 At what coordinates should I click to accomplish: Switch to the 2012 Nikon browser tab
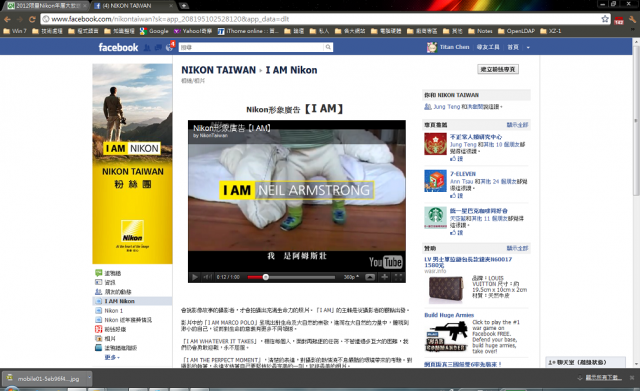point(47,6)
